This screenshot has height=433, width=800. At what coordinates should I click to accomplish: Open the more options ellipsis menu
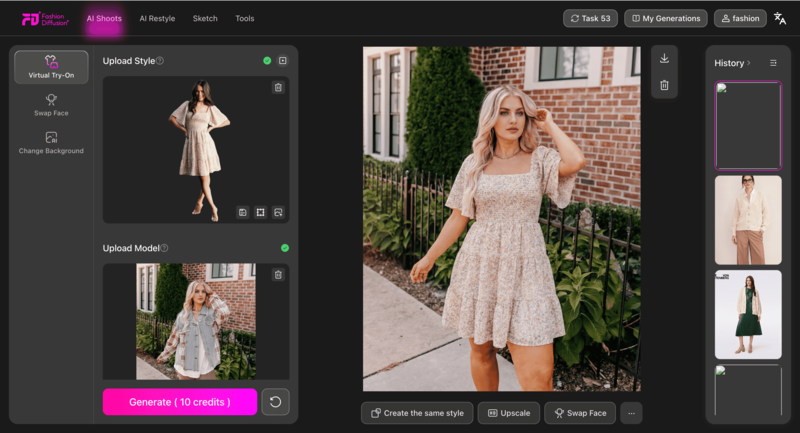click(630, 413)
